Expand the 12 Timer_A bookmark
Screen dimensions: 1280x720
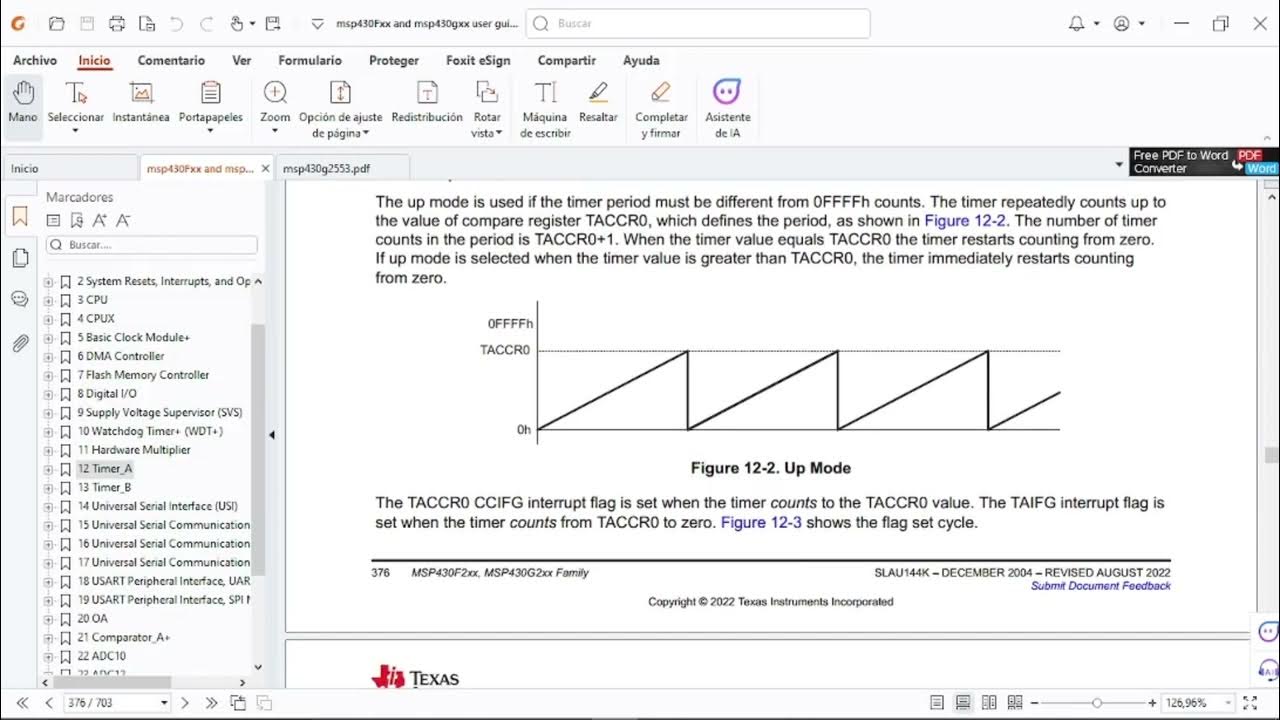pyautogui.click(x=48, y=469)
